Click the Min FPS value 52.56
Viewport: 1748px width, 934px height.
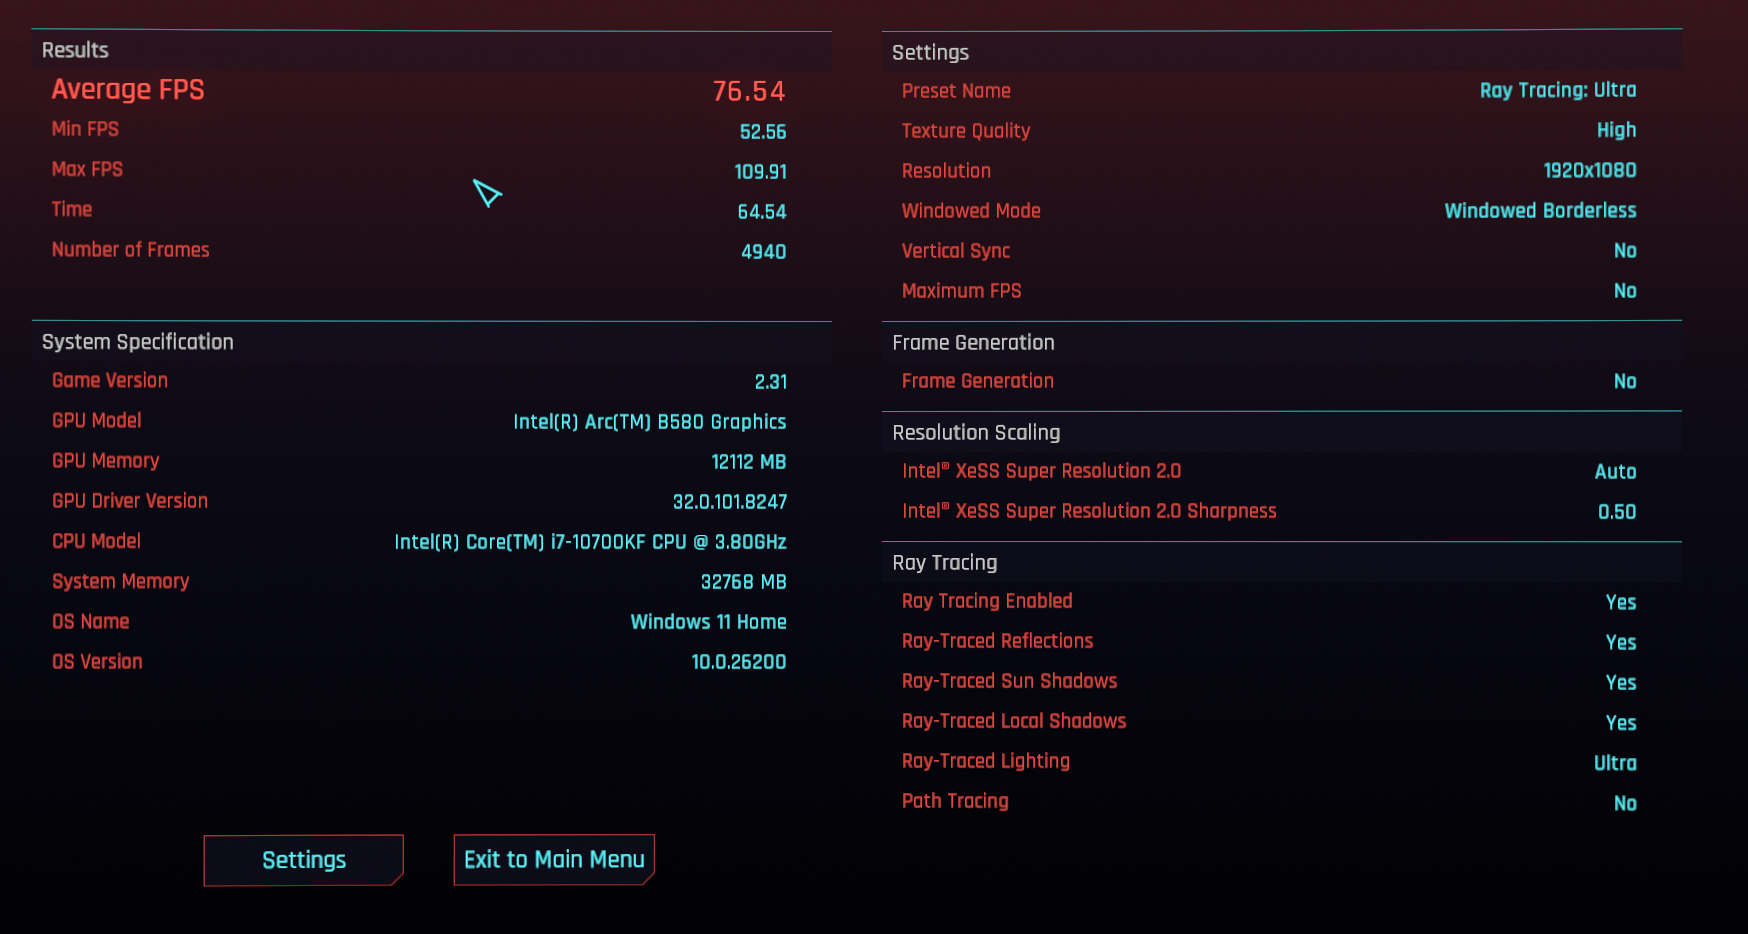point(763,132)
